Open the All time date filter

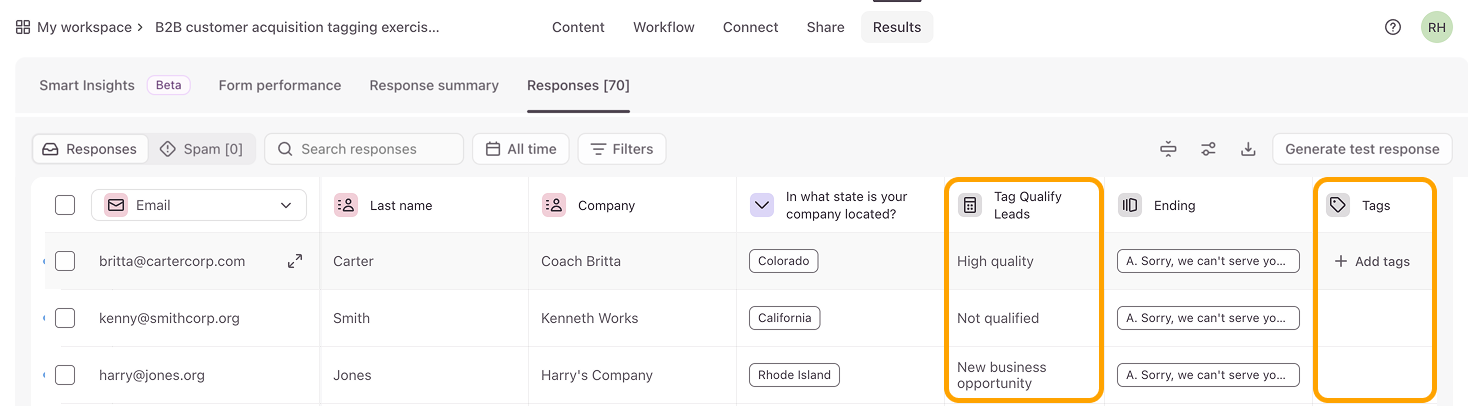(521, 149)
